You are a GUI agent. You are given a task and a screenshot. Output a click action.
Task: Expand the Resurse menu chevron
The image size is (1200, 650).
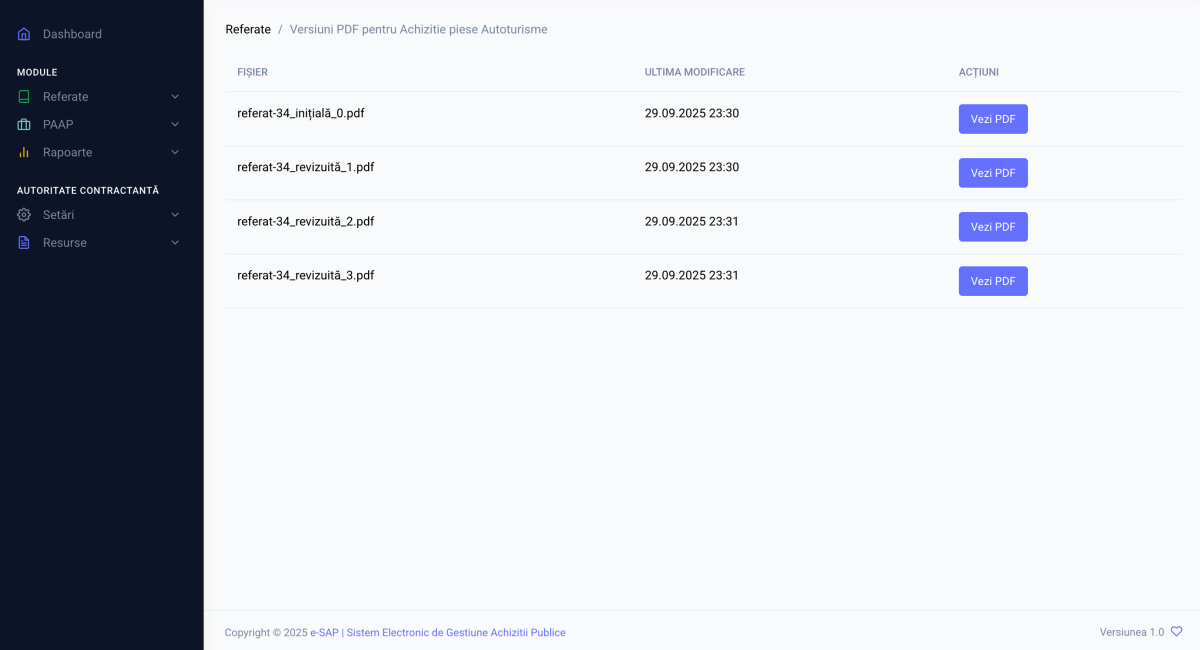click(175, 243)
